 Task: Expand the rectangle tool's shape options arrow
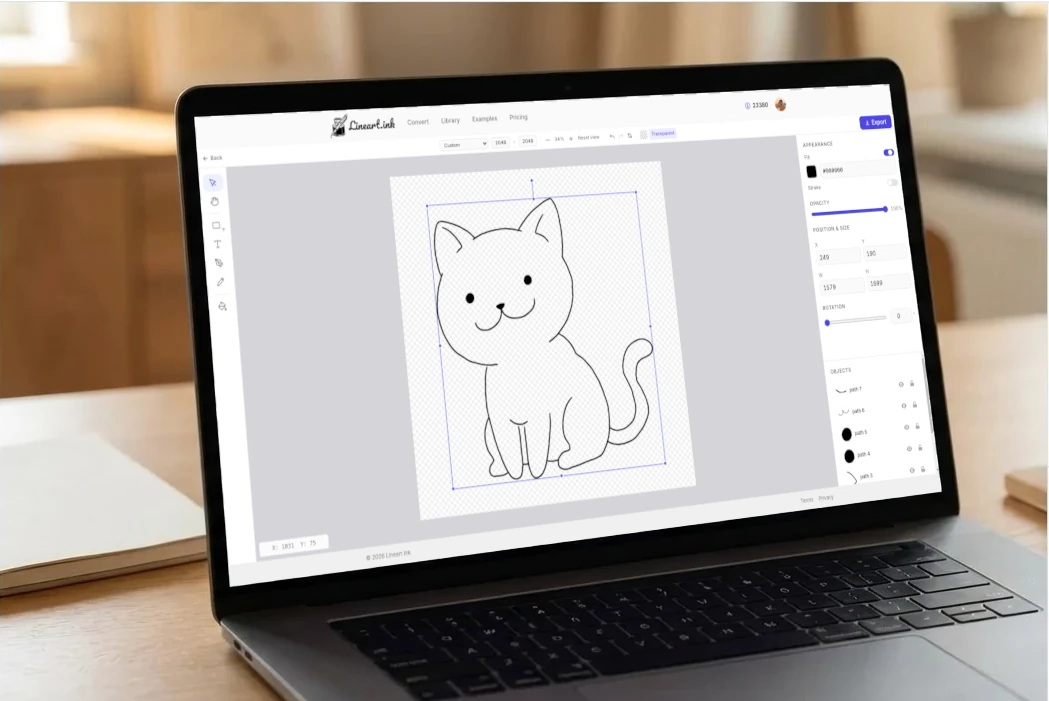coord(223,229)
